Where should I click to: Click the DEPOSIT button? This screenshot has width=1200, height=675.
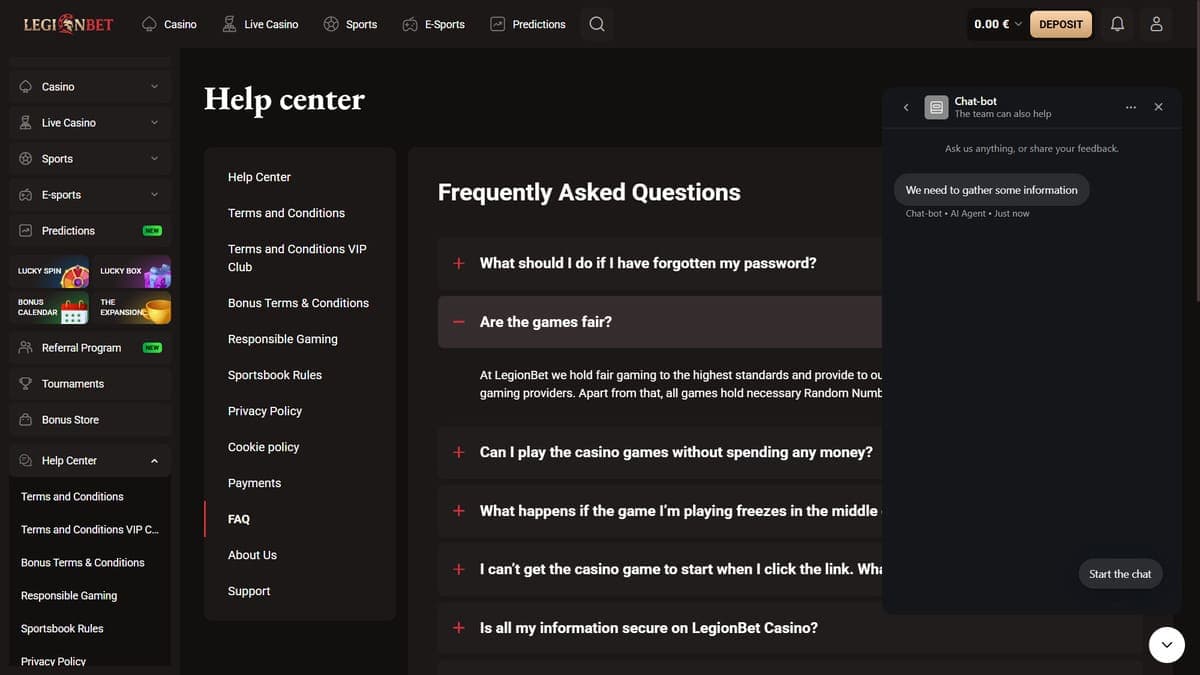[x=1061, y=24]
